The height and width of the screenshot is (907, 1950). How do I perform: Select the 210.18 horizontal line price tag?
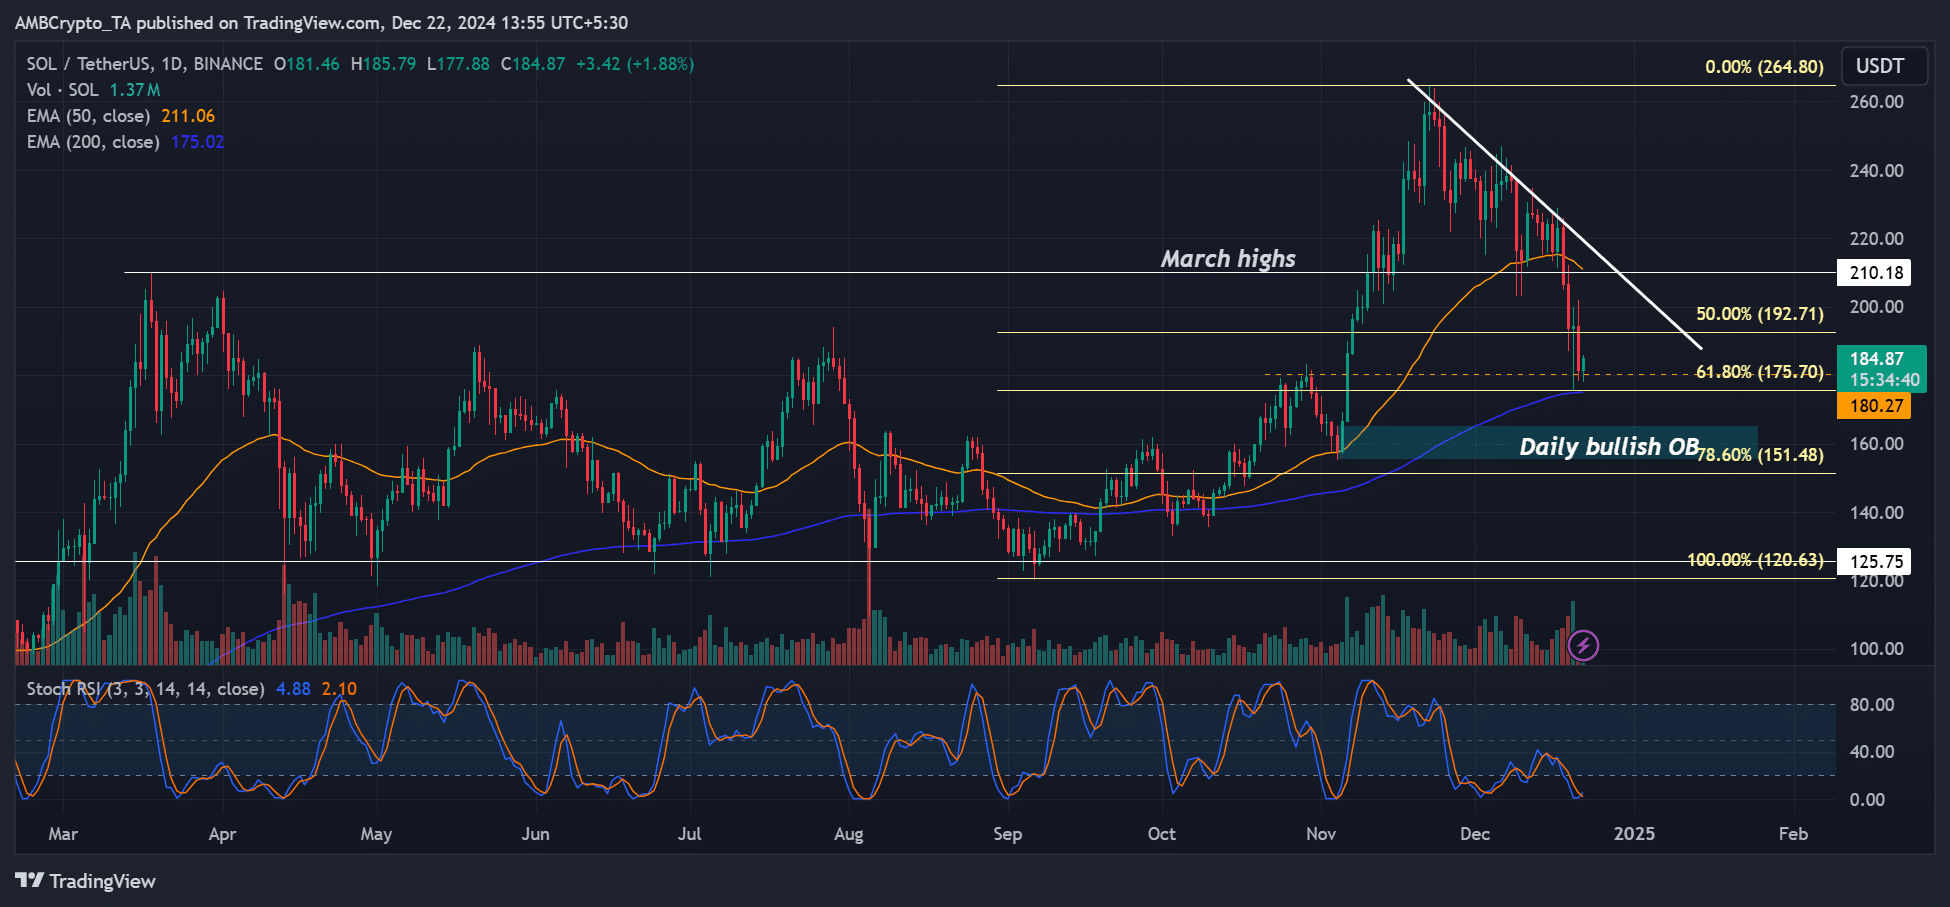pos(1876,273)
